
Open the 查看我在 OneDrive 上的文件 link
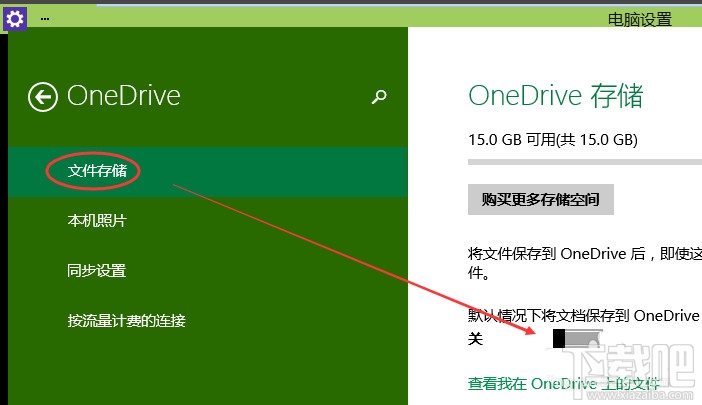tap(564, 384)
